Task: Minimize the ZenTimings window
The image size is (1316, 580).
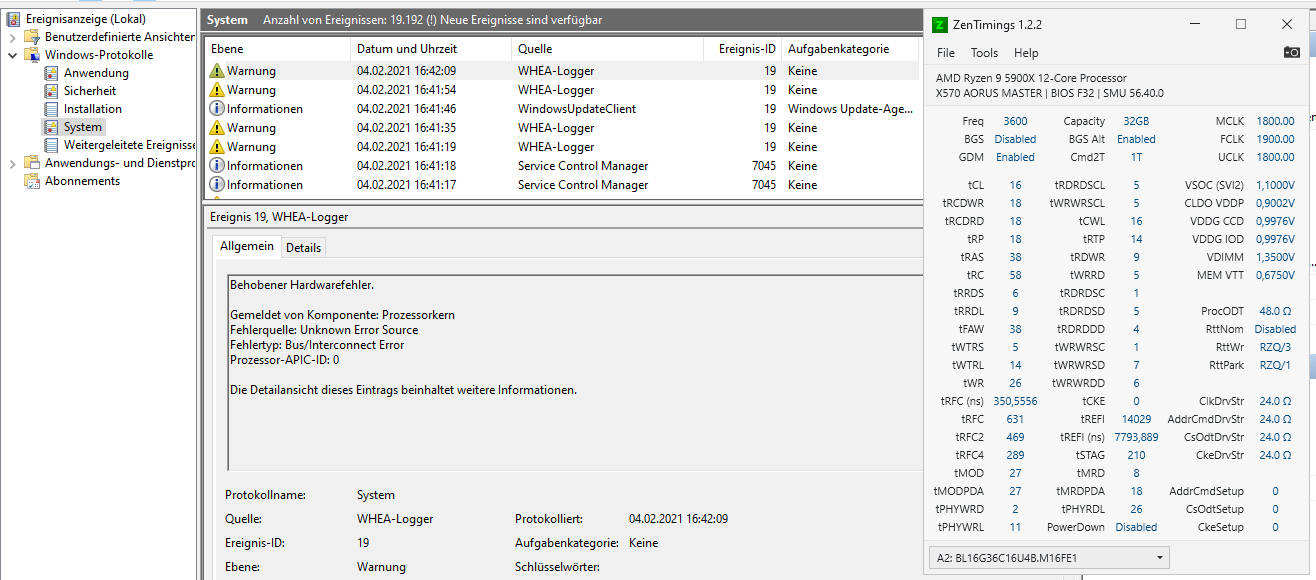Action: point(1195,24)
